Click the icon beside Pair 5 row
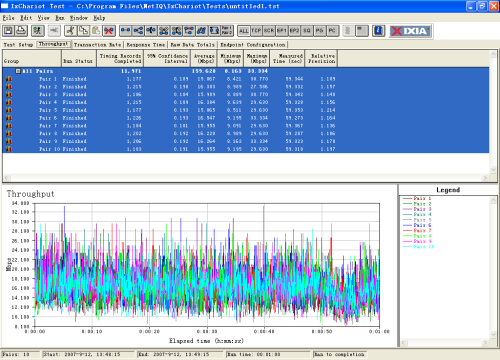Screen dimensions: 500x360 click(9, 110)
